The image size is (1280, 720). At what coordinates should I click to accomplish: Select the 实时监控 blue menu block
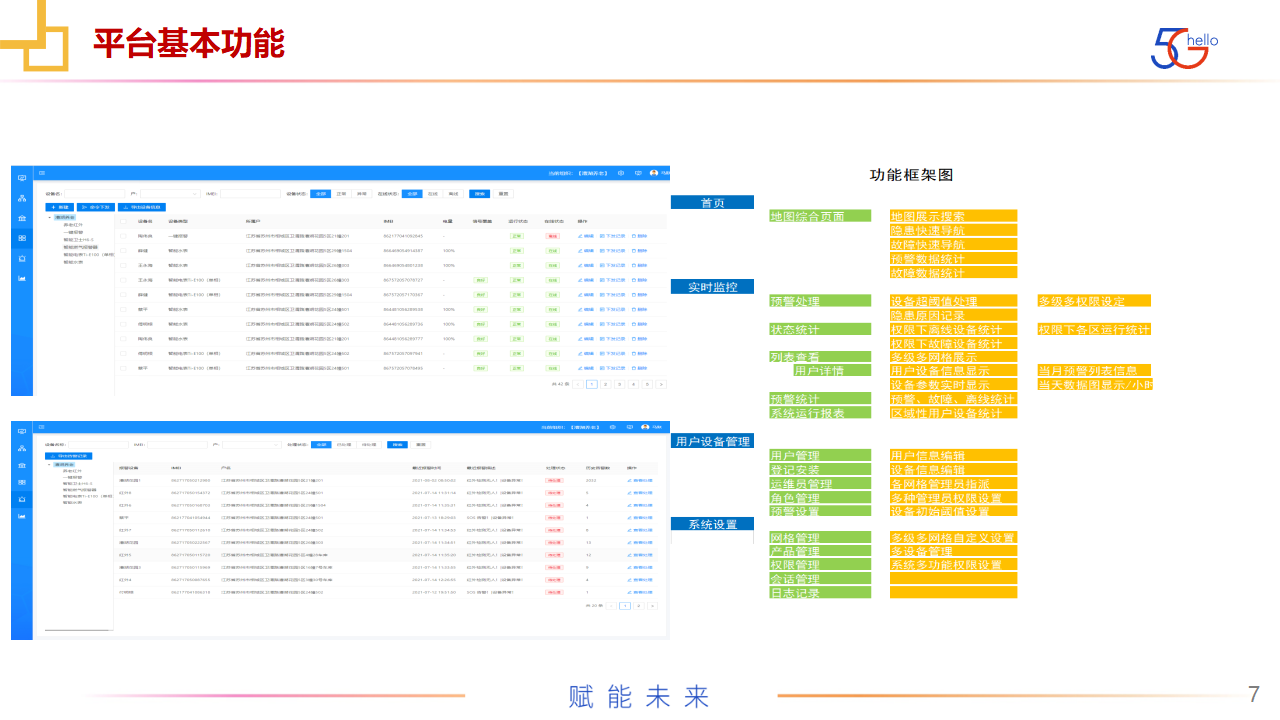click(x=712, y=287)
